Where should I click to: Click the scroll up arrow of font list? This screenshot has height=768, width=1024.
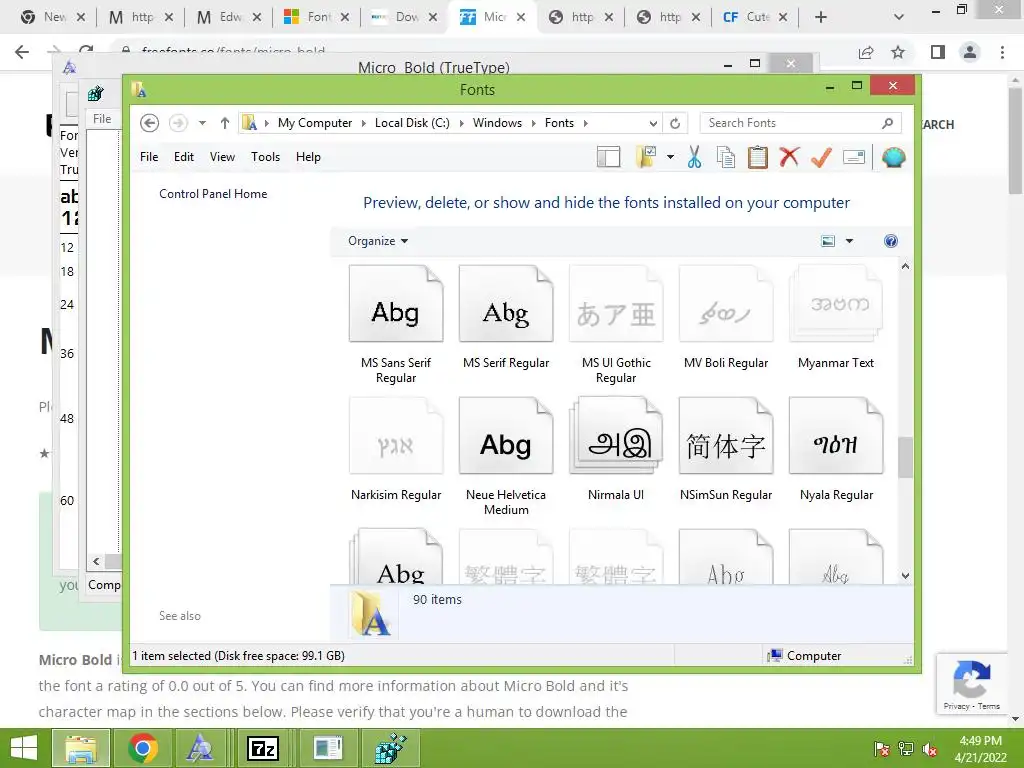pos(905,266)
